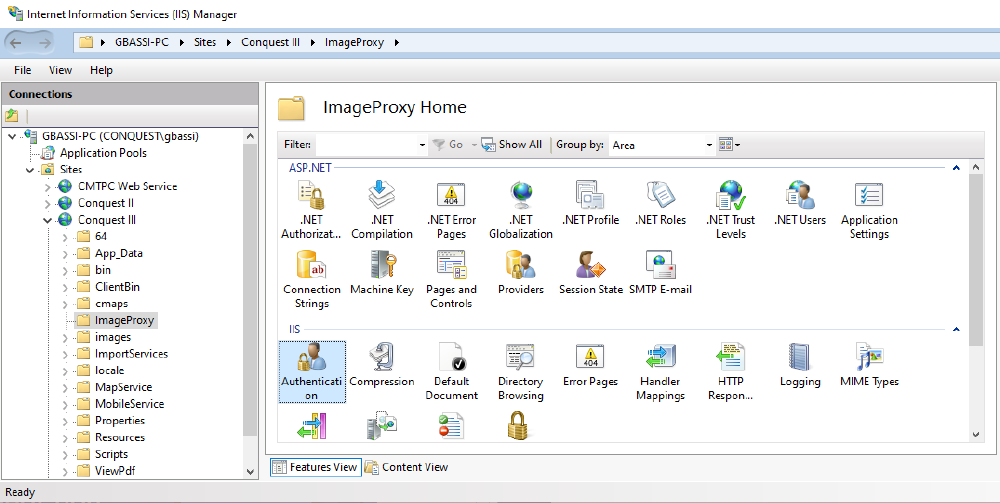Open .NET Trust Levels feature
1000x503 pixels.
pyautogui.click(x=730, y=210)
